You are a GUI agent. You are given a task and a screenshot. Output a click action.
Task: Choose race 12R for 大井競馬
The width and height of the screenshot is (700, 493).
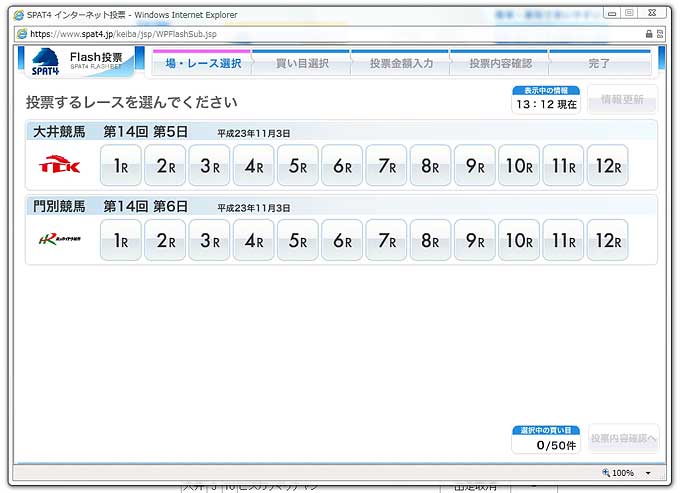[x=607, y=166]
